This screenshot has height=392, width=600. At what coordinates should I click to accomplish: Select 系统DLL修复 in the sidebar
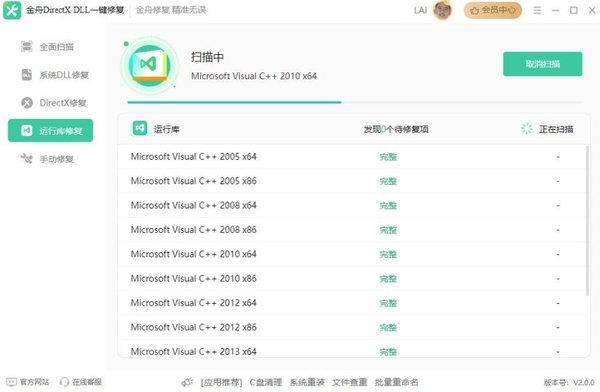click(55, 75)
